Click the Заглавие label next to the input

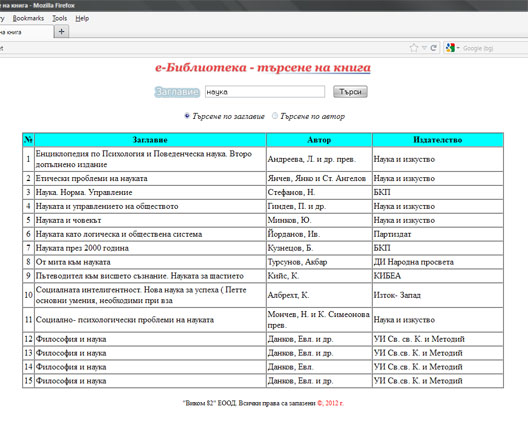click(177, 92)
